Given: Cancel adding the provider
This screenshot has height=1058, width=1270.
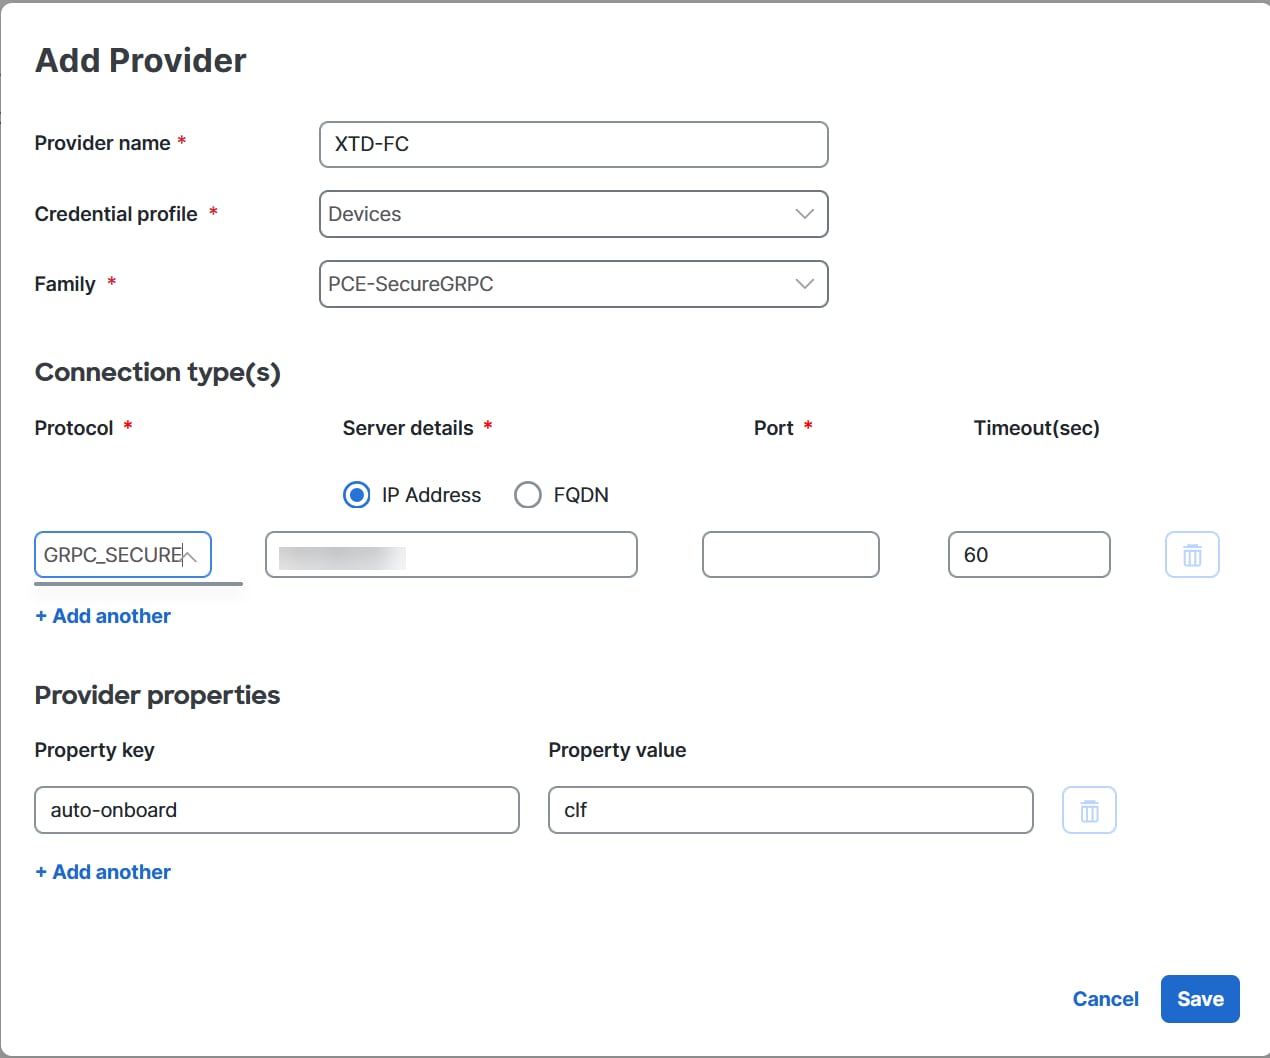Looking at the screenshot, I should 1105,998.
